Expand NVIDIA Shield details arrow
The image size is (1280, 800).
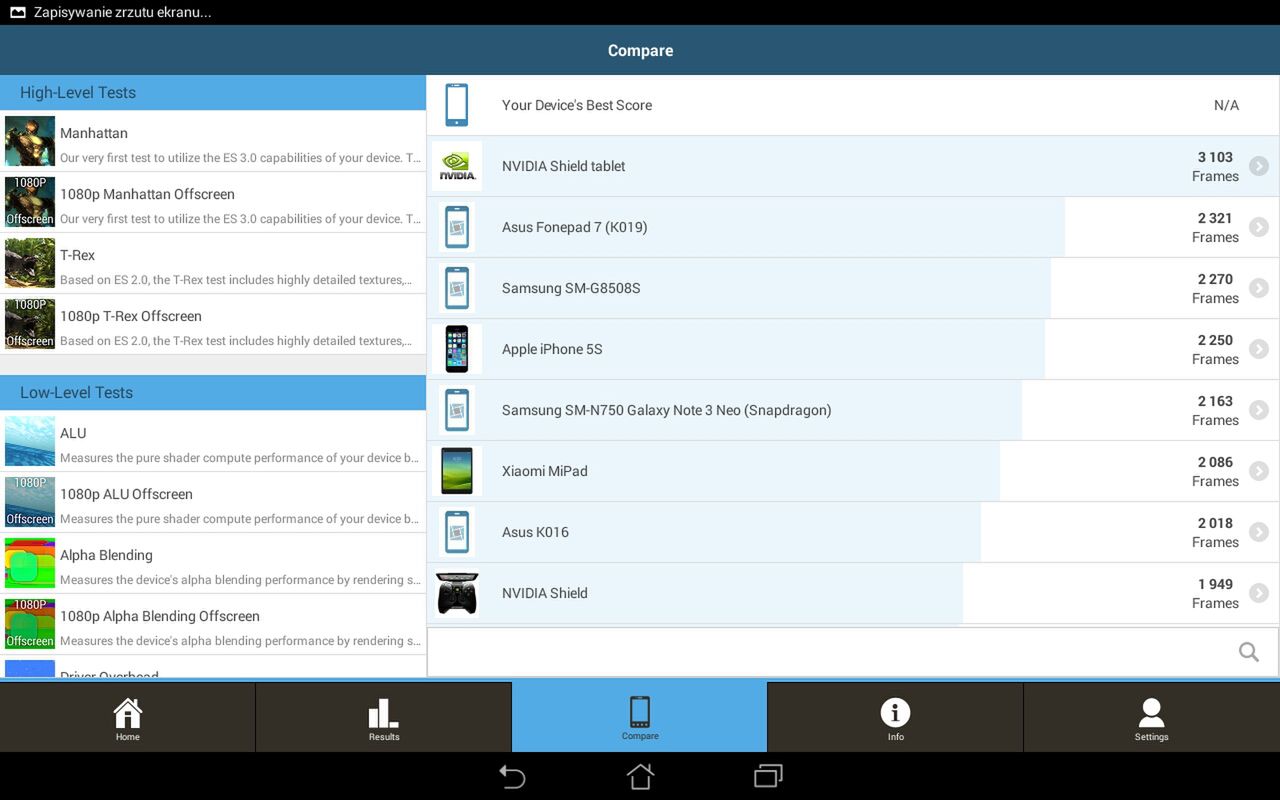click(1258, 593)
